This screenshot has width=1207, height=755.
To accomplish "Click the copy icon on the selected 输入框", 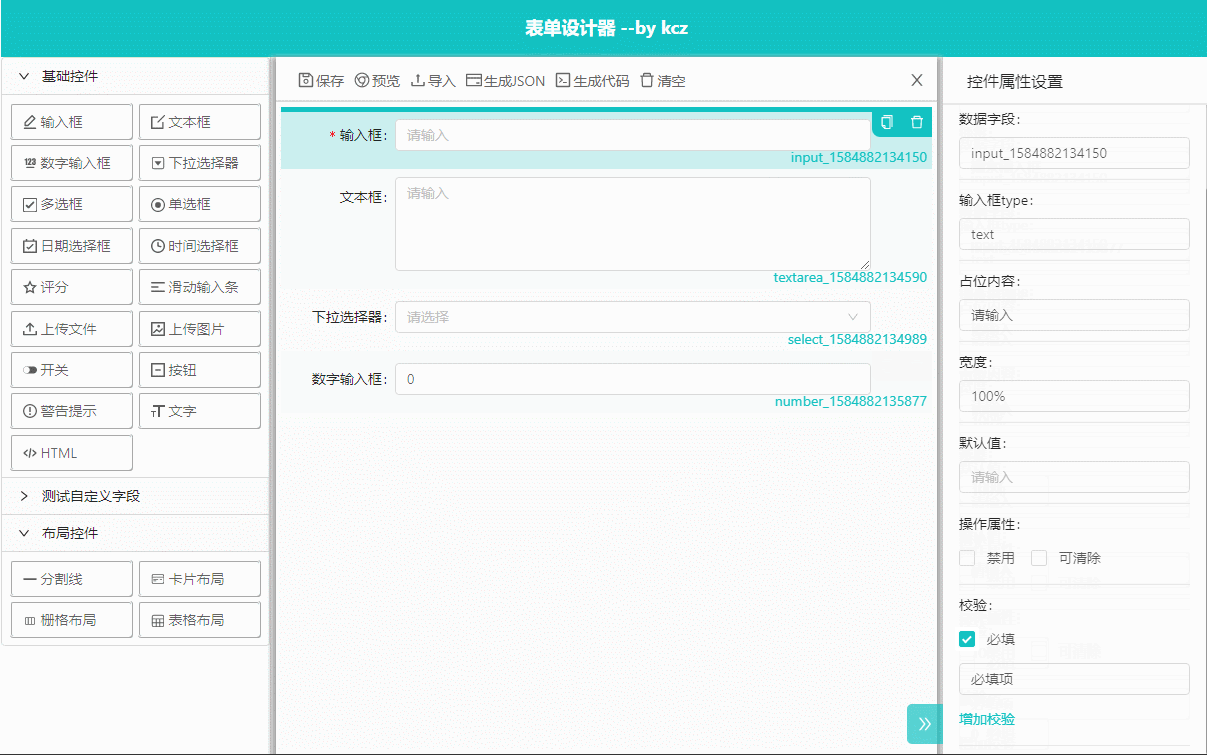I will 885,122.
